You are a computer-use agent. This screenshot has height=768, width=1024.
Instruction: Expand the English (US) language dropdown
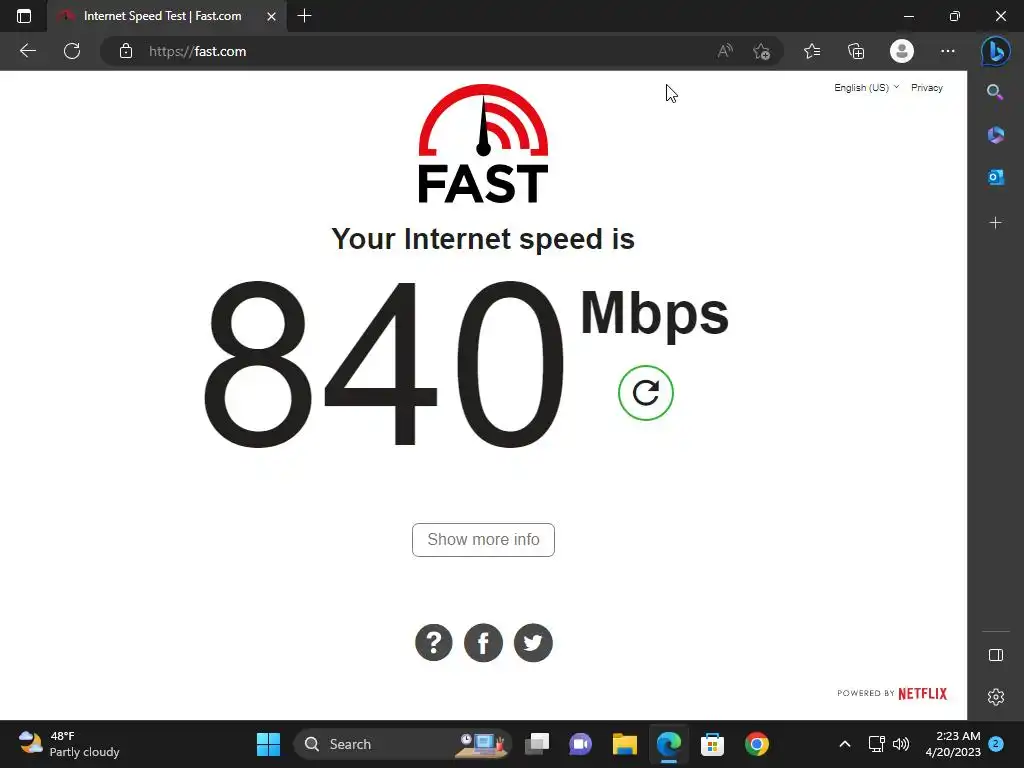coord(867,88)
